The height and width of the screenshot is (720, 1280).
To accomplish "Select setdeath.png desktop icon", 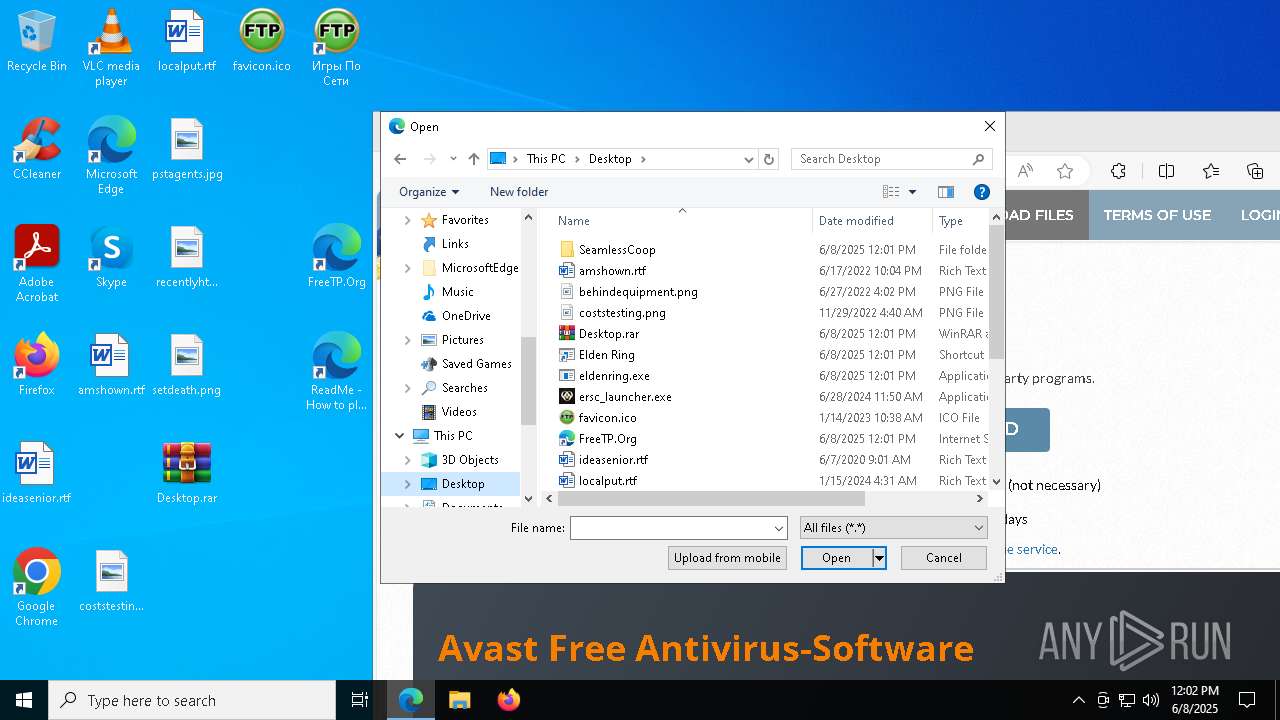I will (x=187, y=366).
